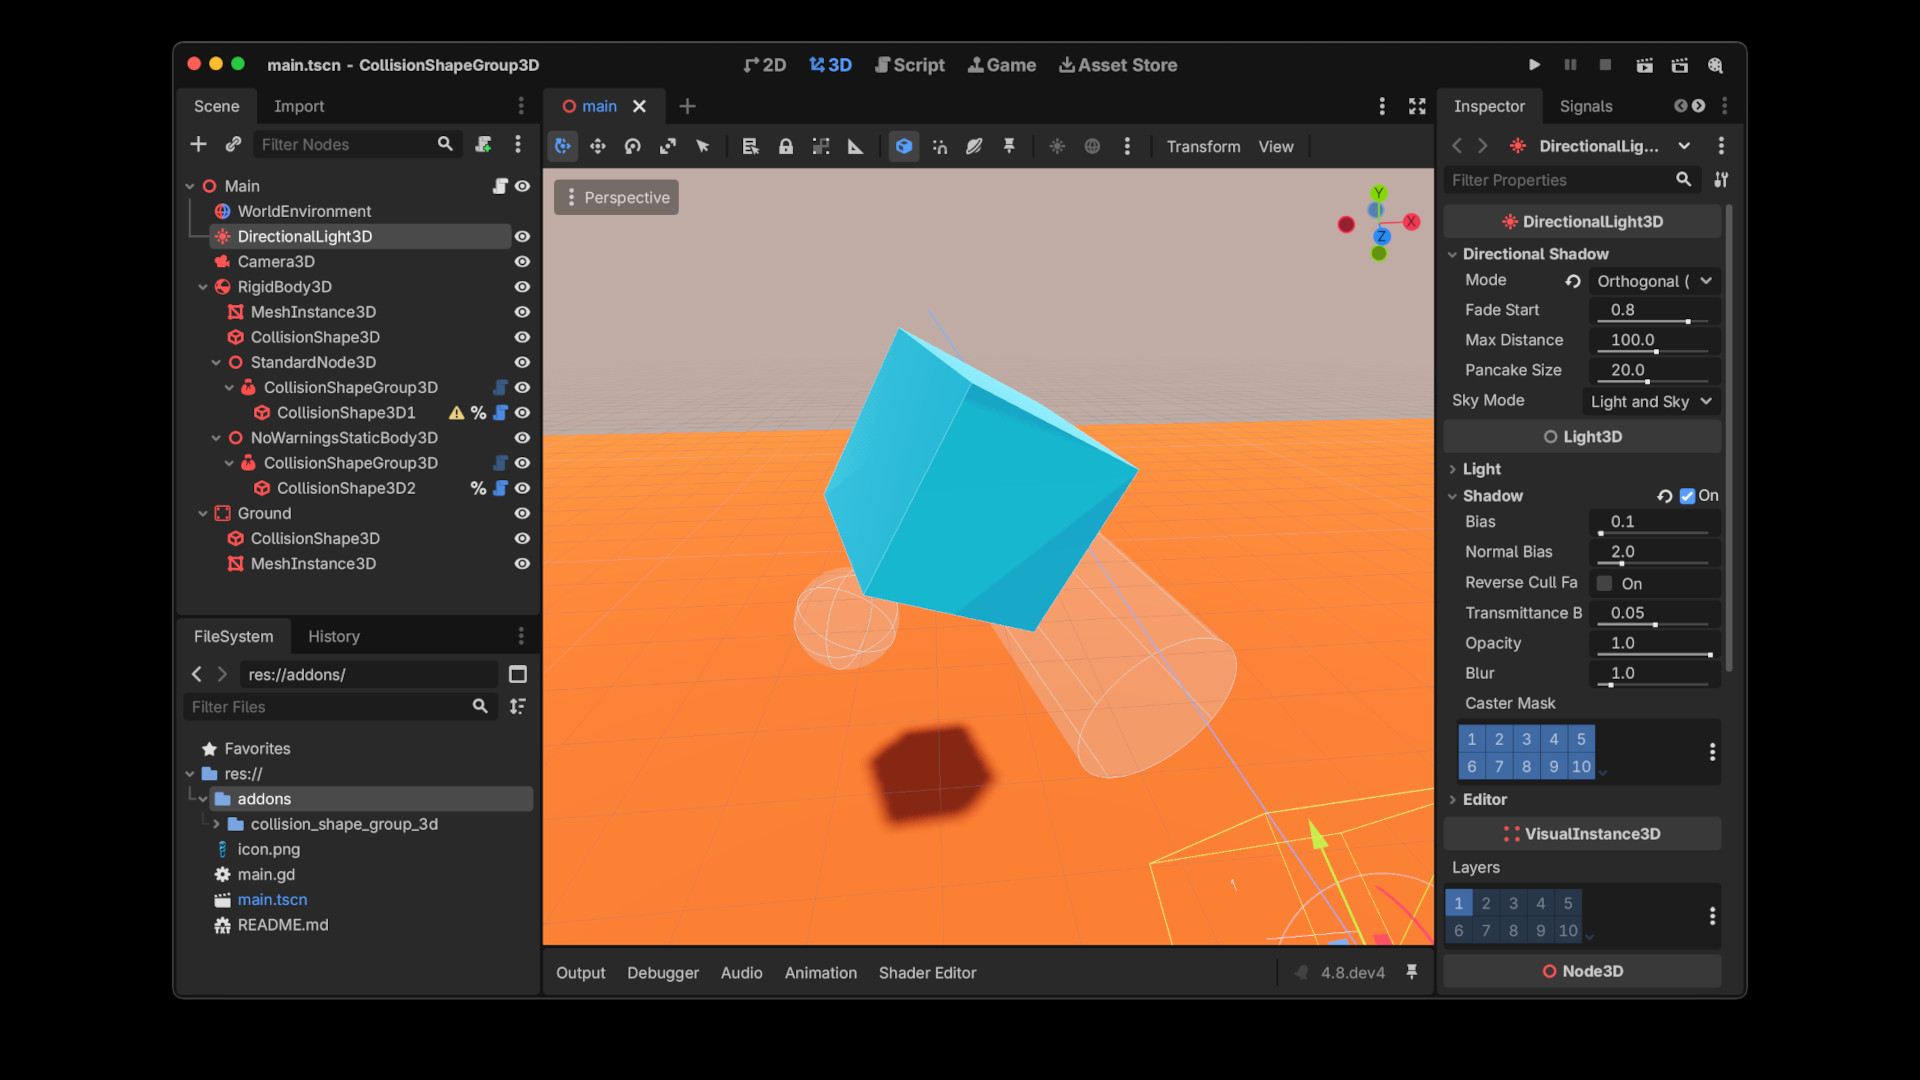Switch to the Script workspace
The width and height of the screenshot is (1920, 1080).
(910, 65)
